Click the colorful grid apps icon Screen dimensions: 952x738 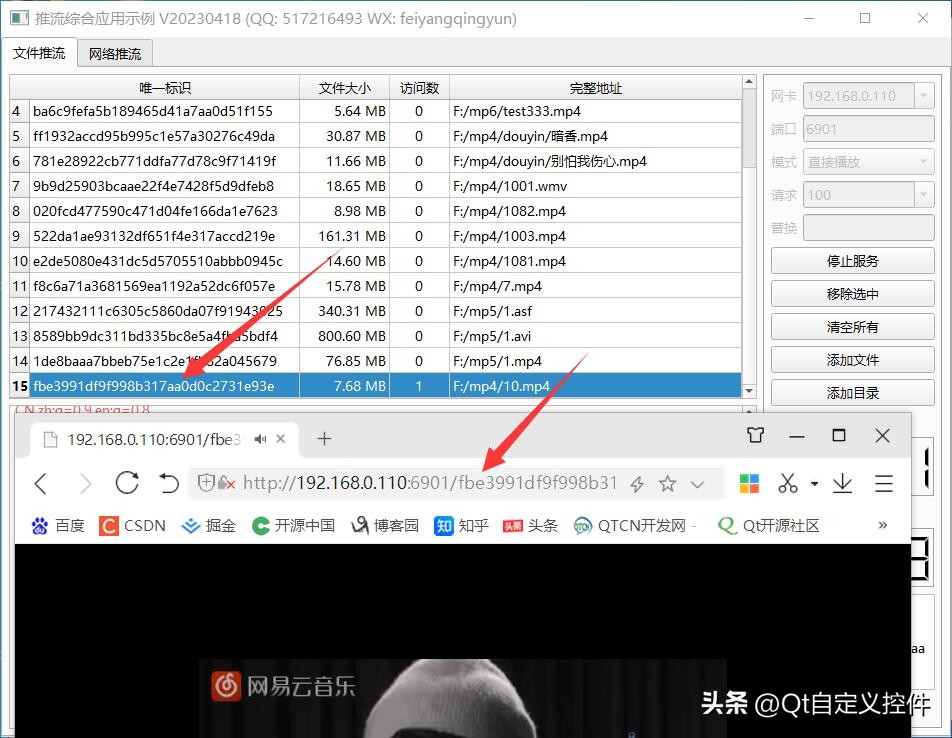(x=748, y=484)
